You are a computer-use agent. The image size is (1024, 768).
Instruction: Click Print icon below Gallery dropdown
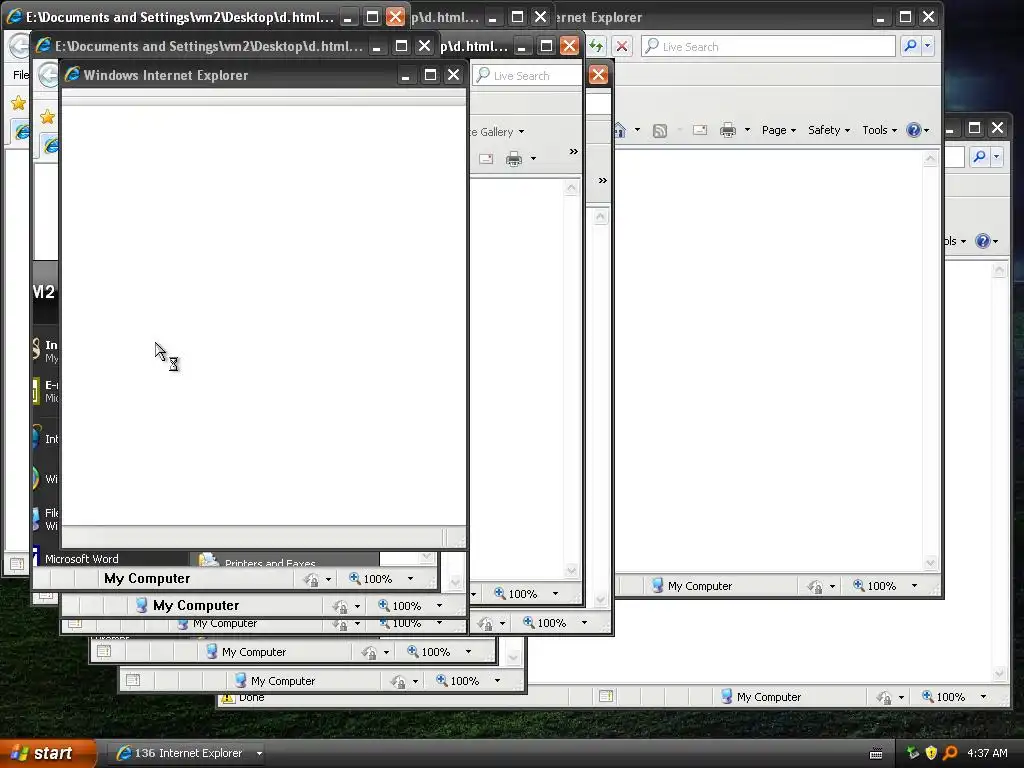click(x=514, y=159)
